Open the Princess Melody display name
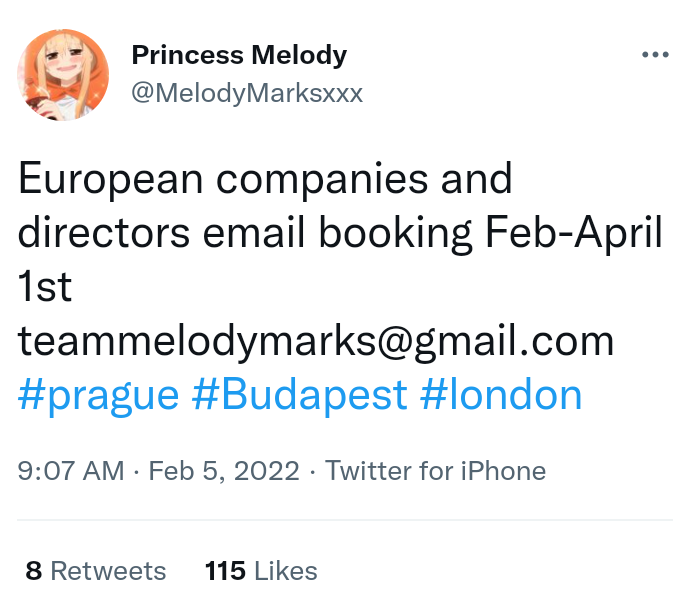687x616 pixels. (239, 56)
